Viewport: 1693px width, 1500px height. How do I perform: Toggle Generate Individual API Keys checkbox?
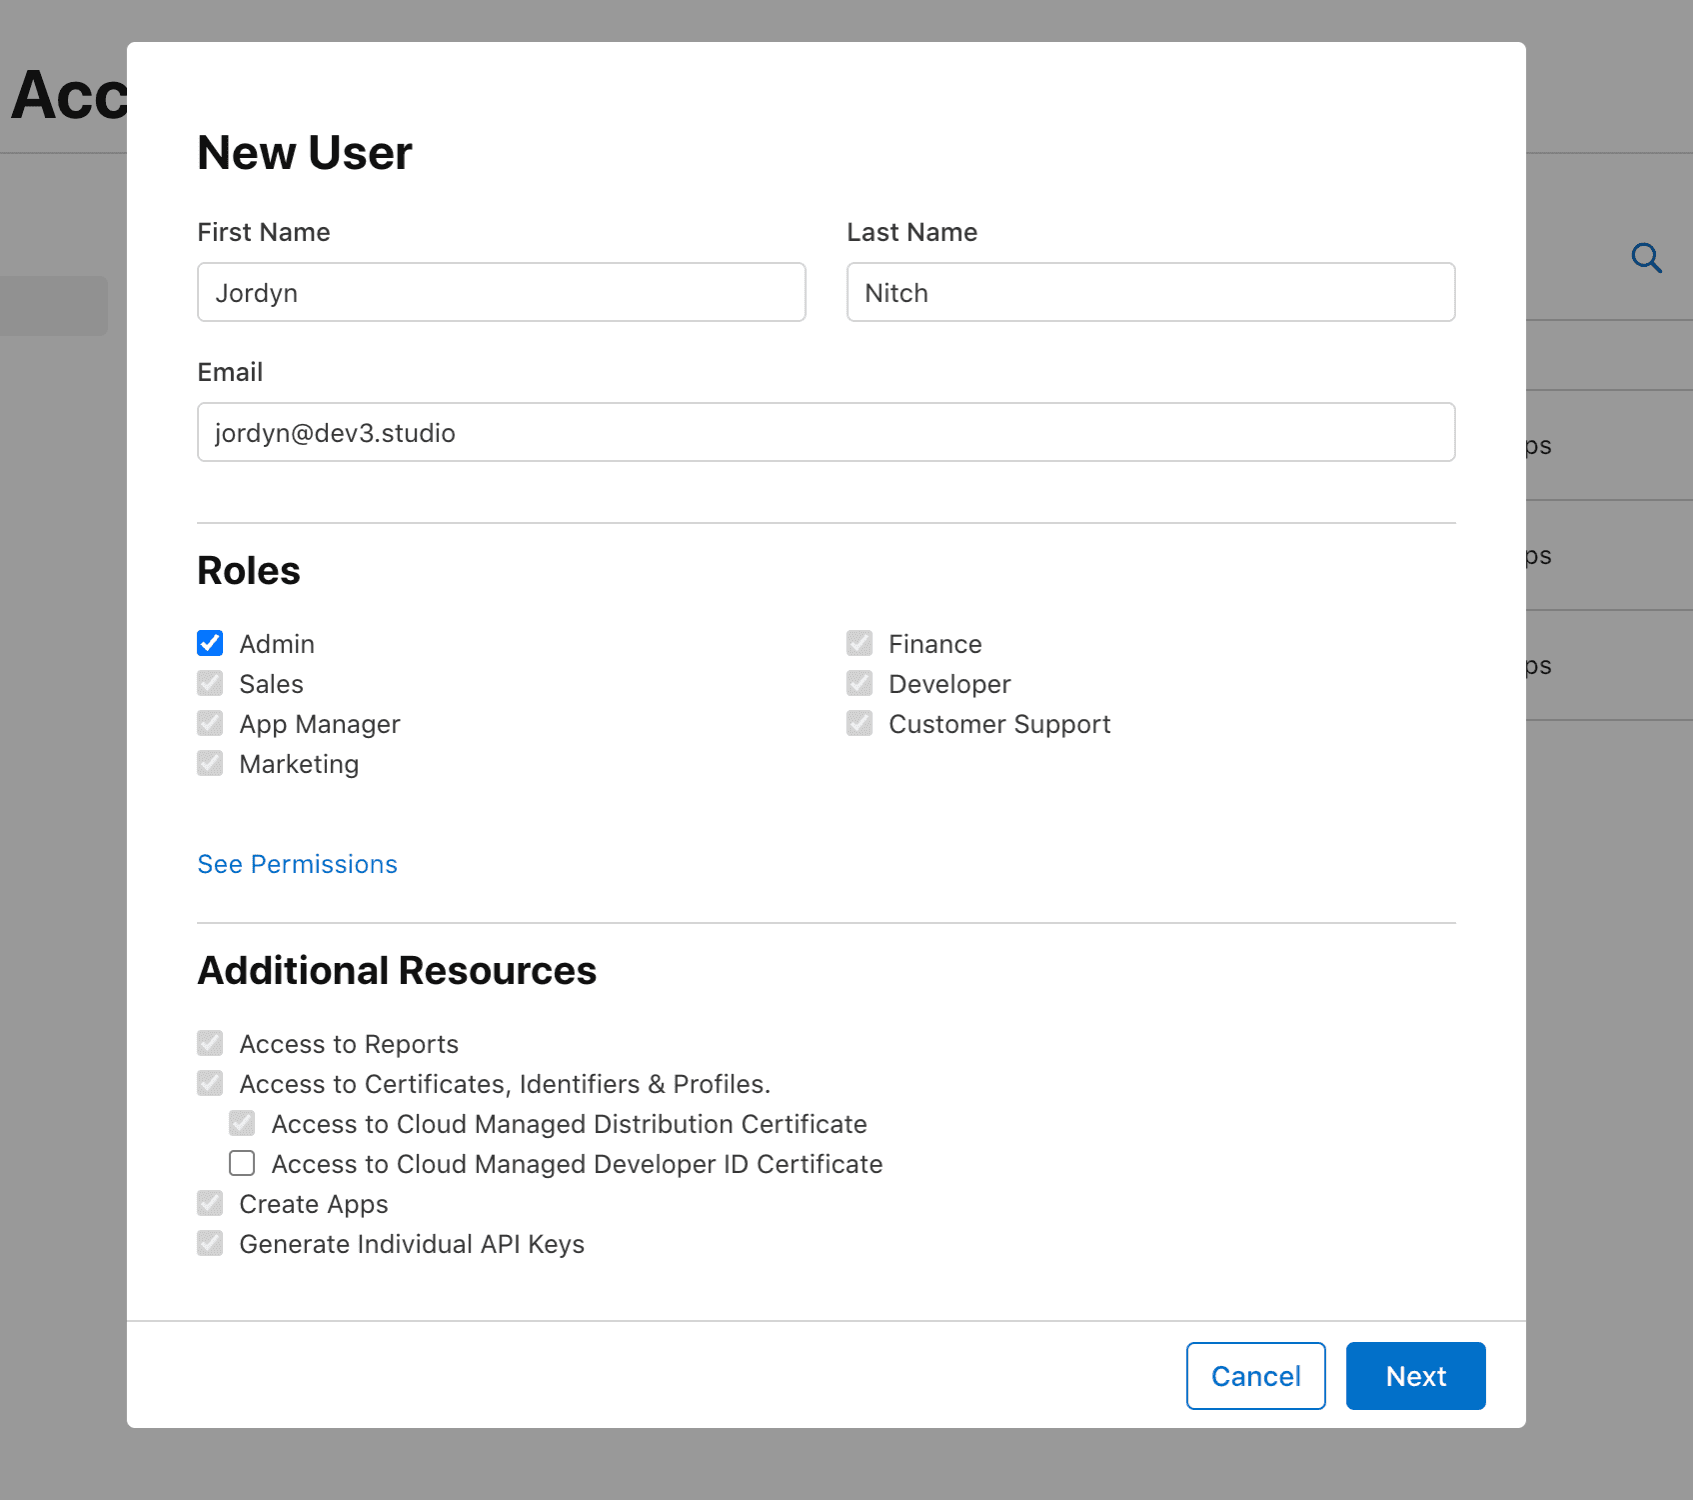(210, 1243)
